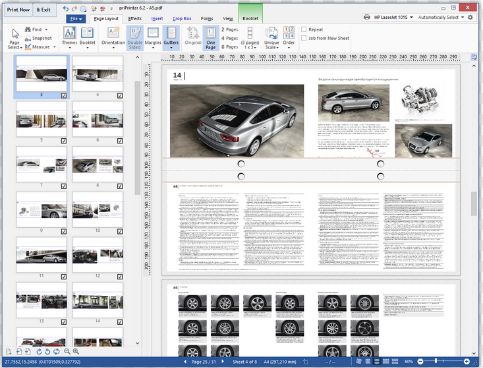Viewport: 483px width, 368px height.
Task: Open the Automatically Select tray dropdown
Action: click(463, 17)
